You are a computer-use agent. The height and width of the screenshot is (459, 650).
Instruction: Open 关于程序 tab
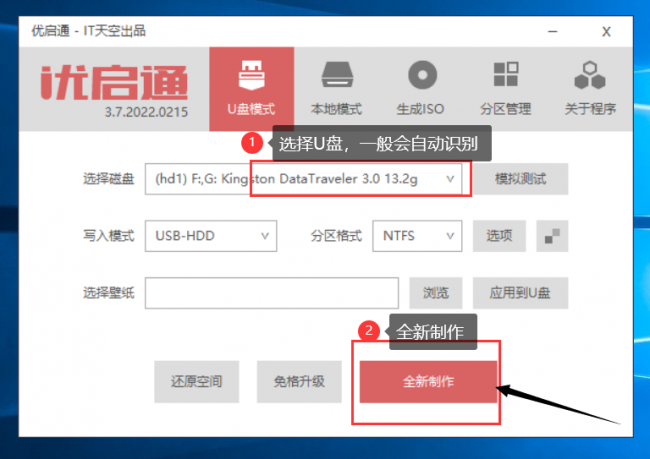tap(590, 89)
